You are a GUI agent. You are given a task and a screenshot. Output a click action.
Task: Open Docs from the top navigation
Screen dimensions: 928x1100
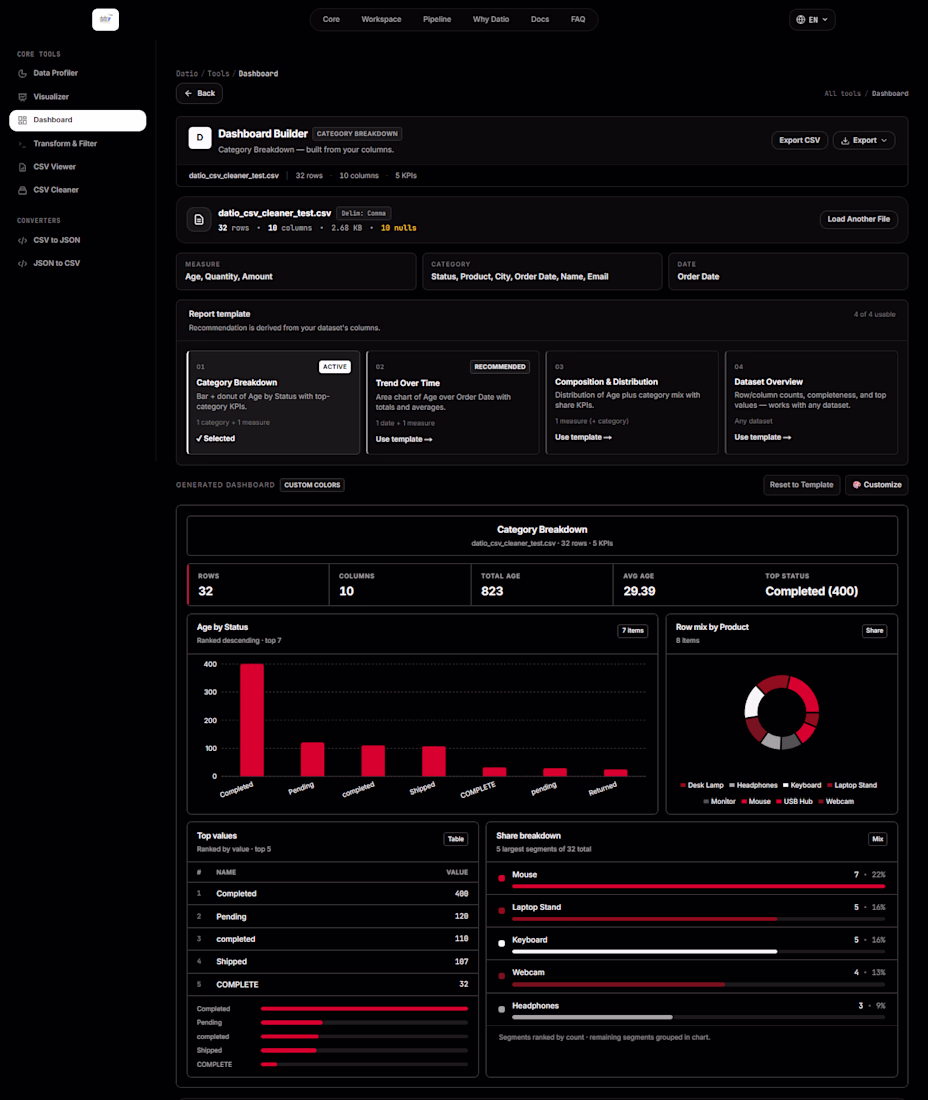(x=540, y=20)
